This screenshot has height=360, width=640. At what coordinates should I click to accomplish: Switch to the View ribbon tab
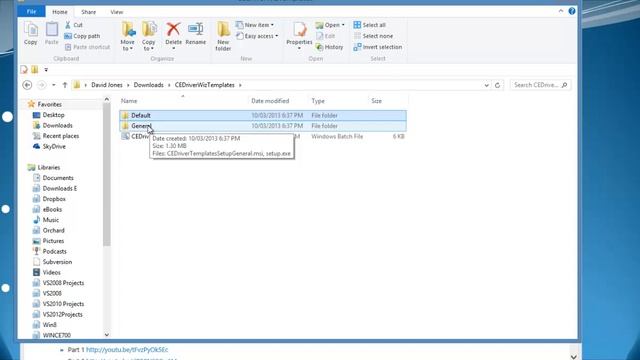click(x=116, y=12)
